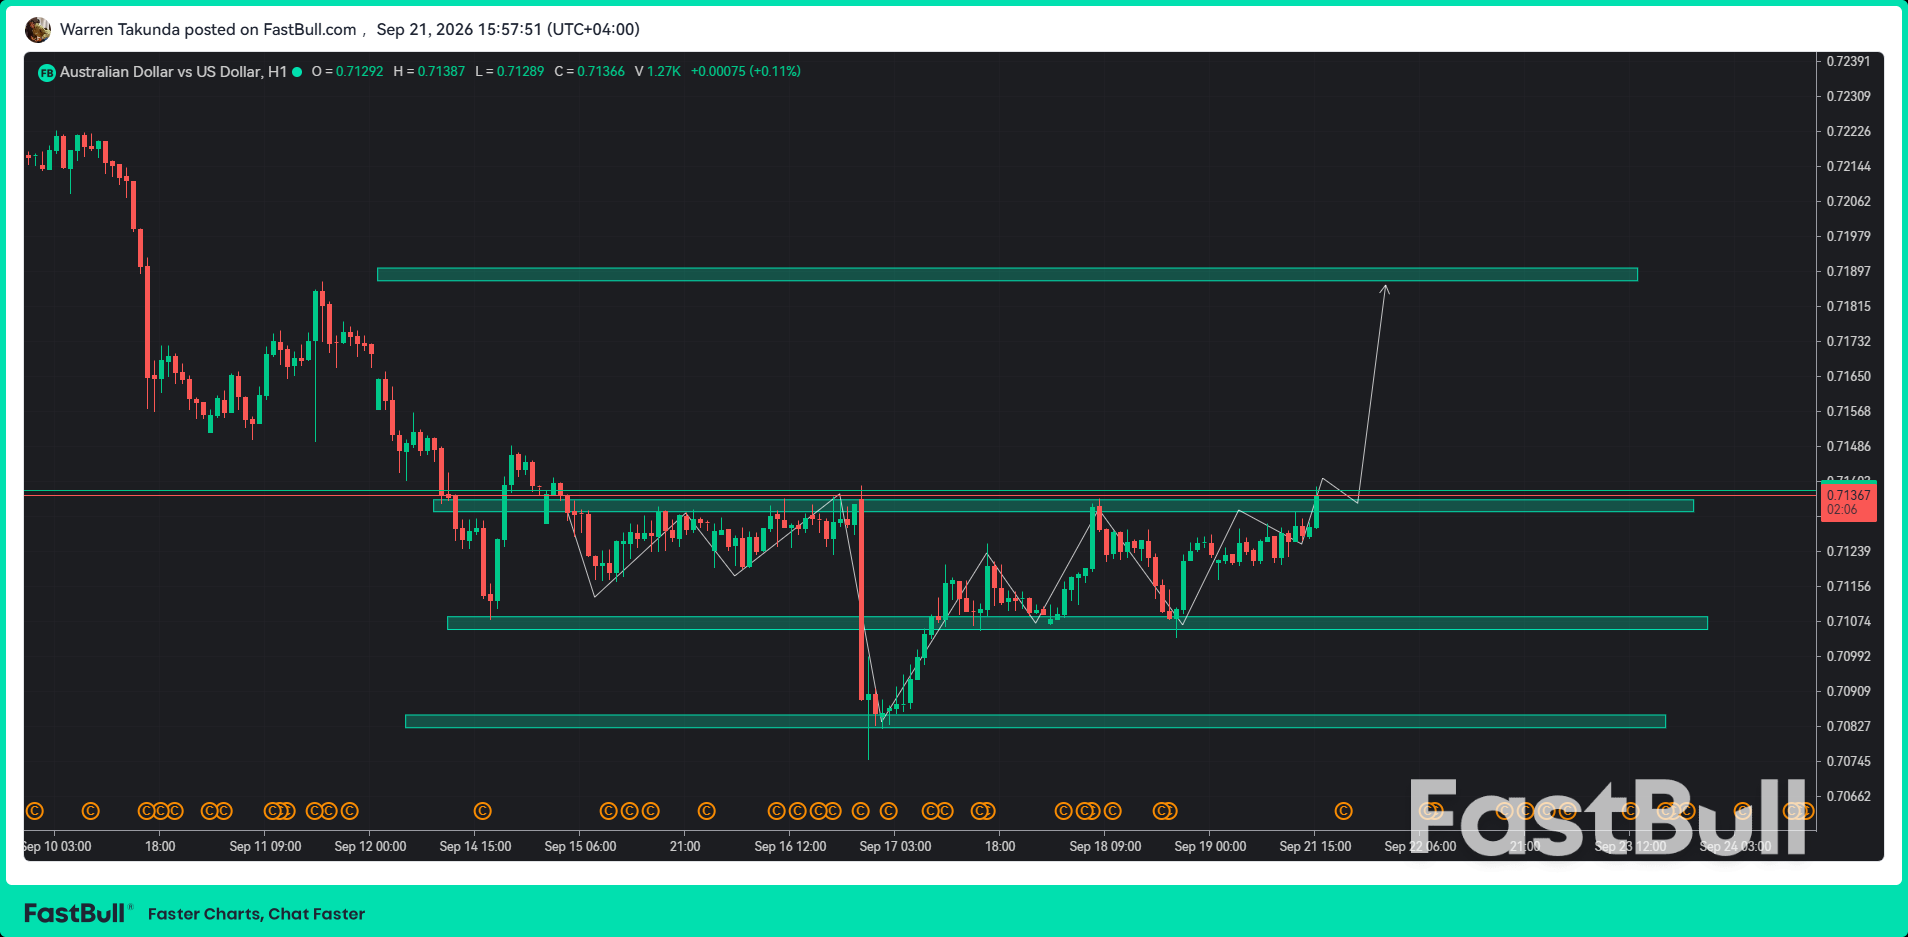Screen dimensions: 1908x937
Task: Click time axis label Sep 18 09:00
Action: point(1105,847)
